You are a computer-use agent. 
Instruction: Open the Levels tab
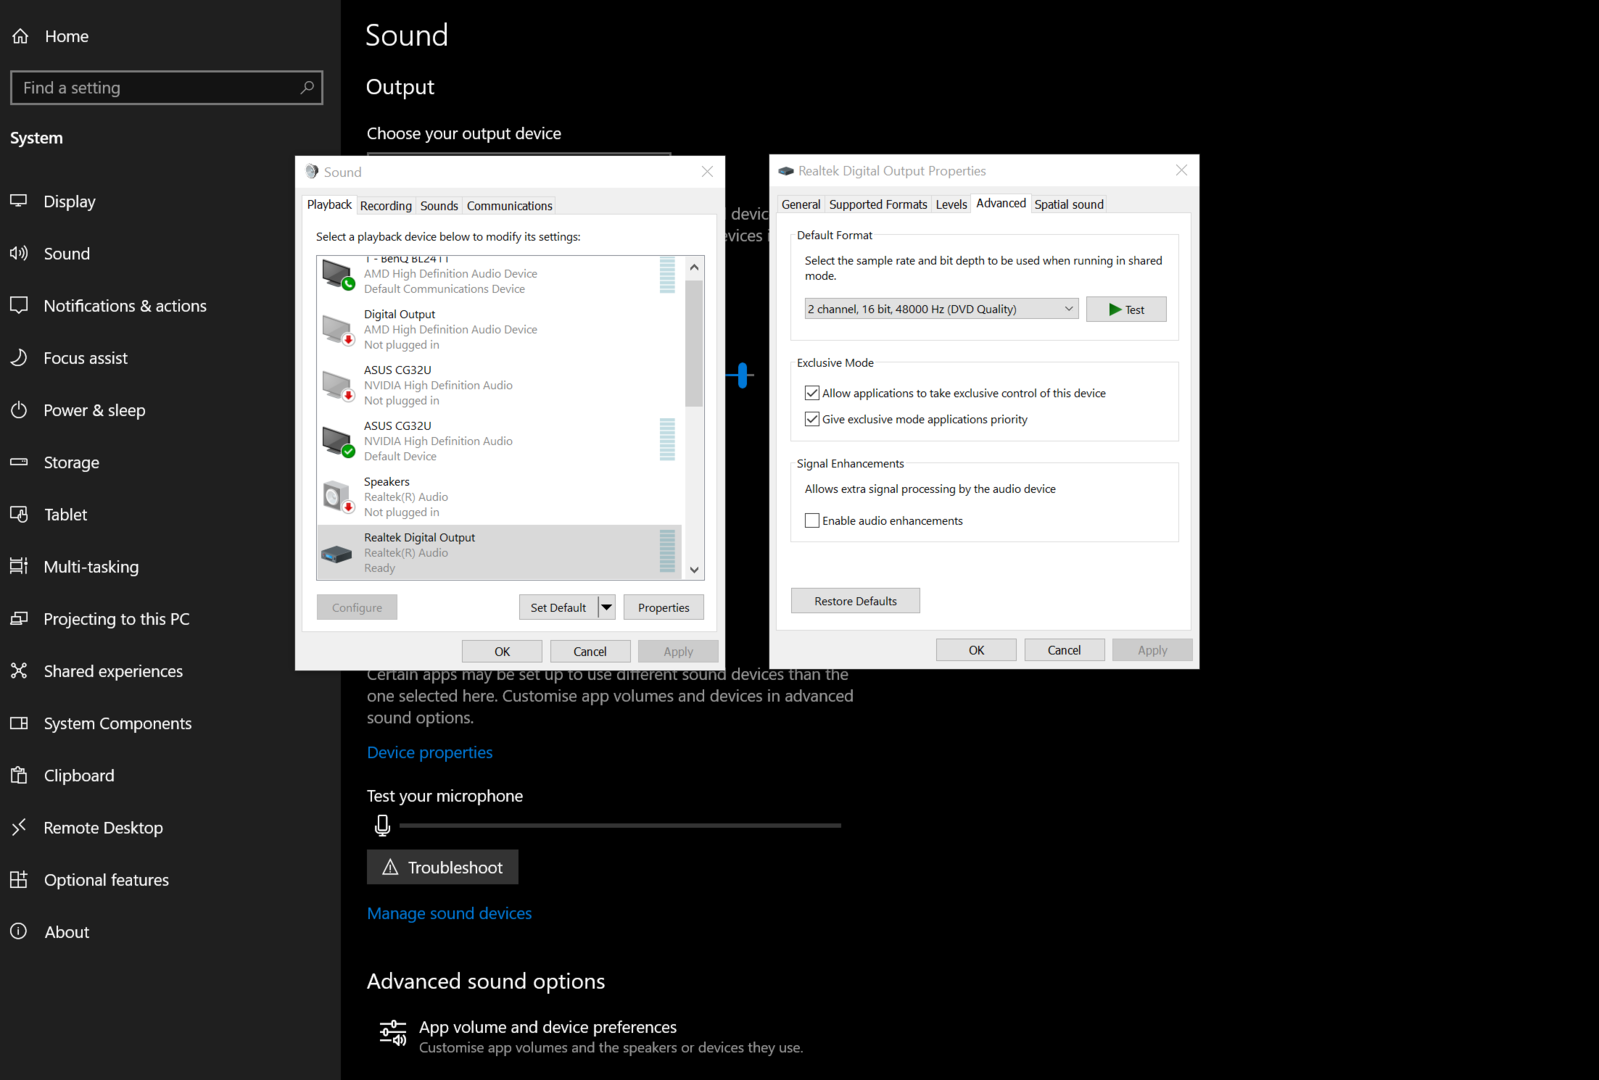(951, 204)
